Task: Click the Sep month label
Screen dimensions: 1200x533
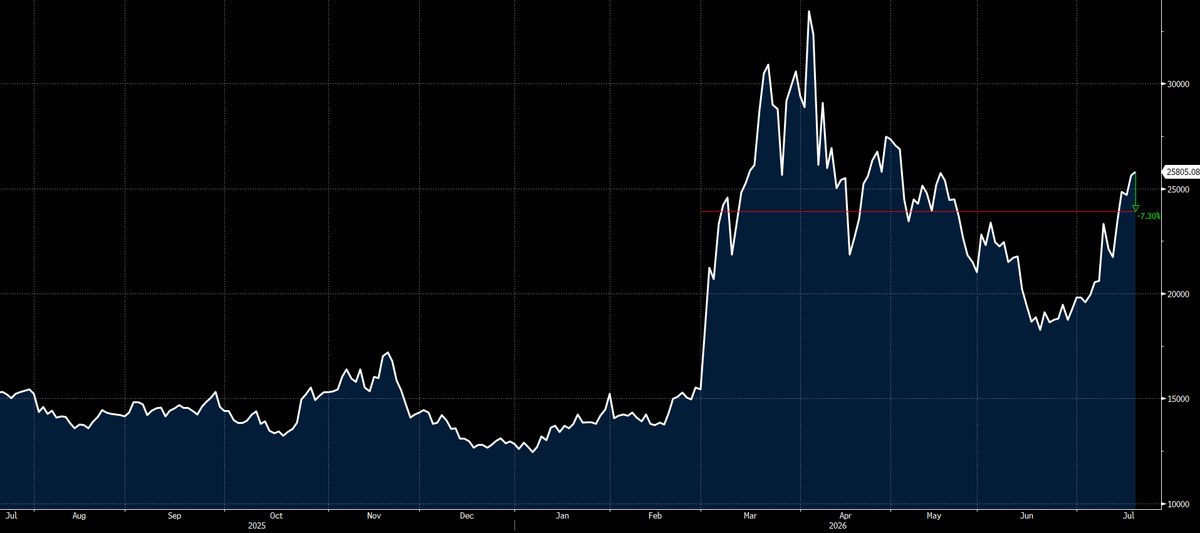Action: [174, 516]
